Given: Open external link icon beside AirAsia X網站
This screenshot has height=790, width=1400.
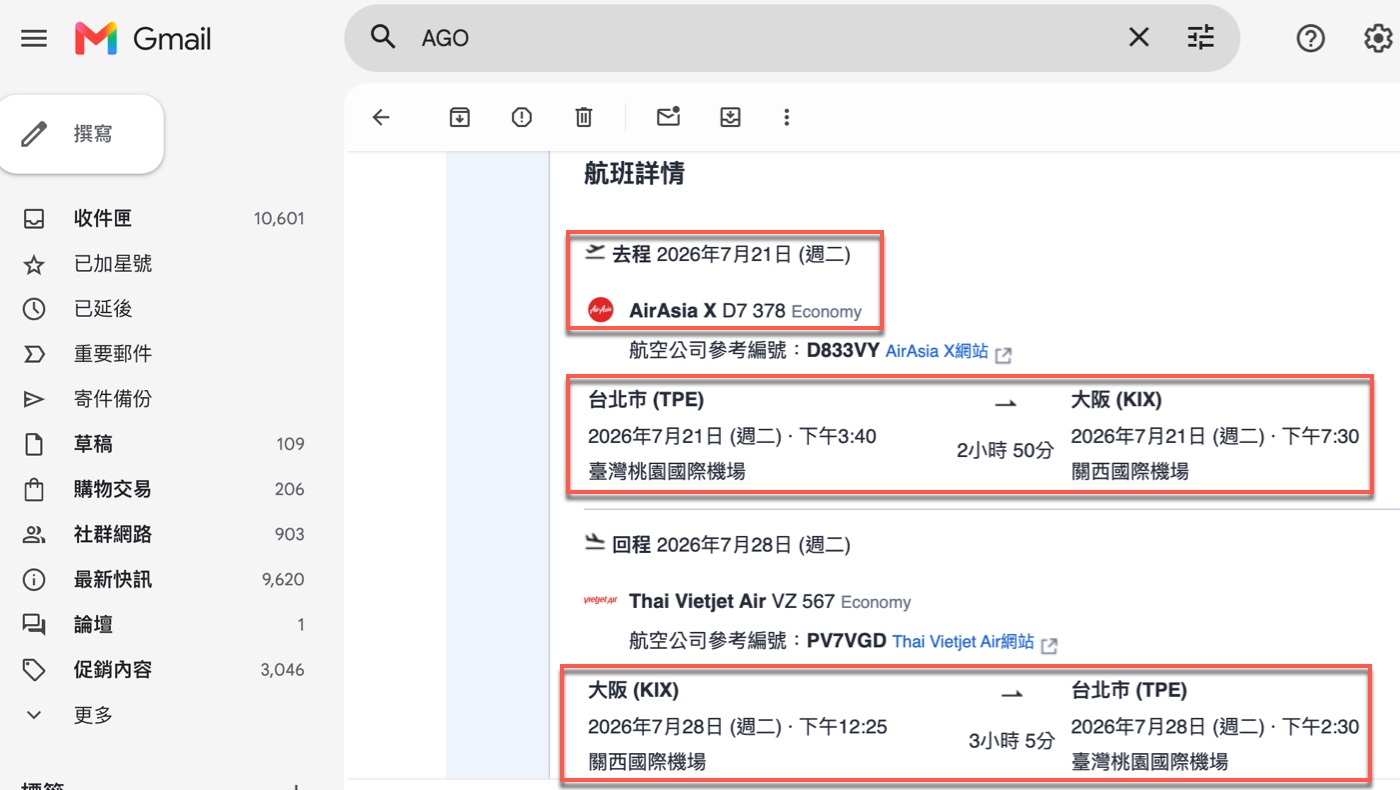Looking at the screenshot, I should (1003, 354).
